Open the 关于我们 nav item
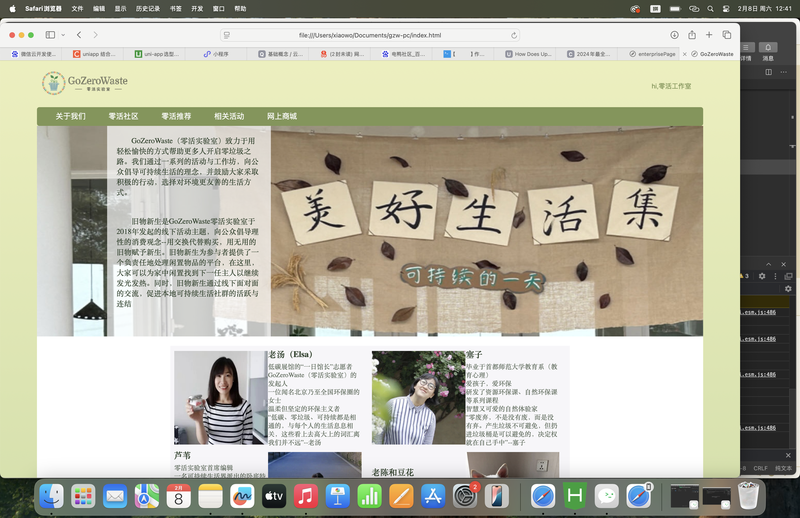This screenshot has height=518, width=800. [70, 116]
